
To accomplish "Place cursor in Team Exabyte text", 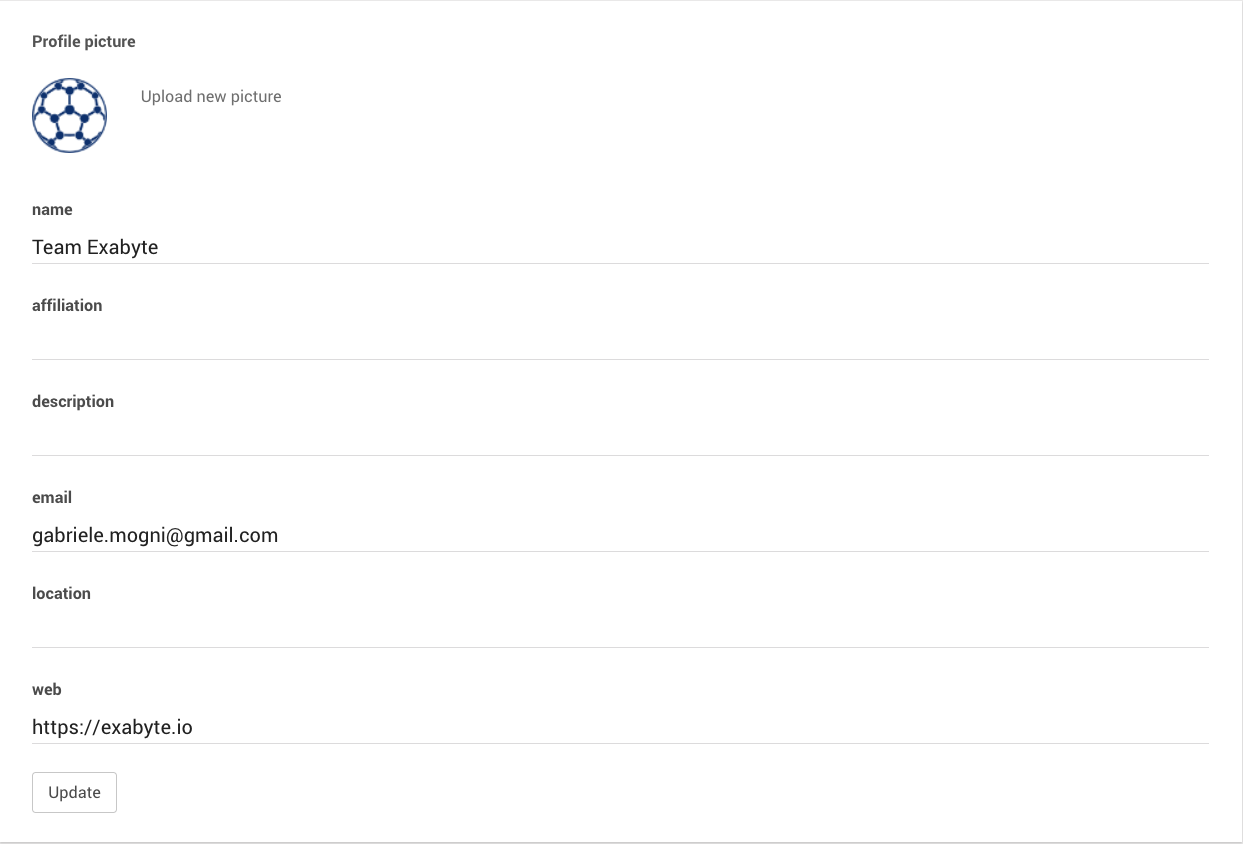I will (95, 247).
